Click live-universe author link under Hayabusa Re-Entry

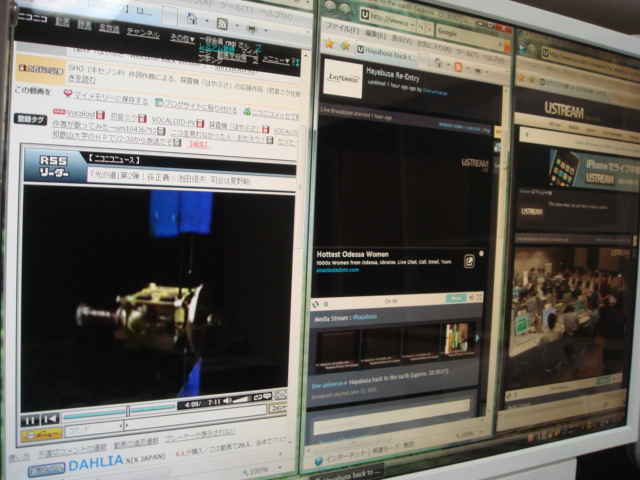(x=435, y=92)
